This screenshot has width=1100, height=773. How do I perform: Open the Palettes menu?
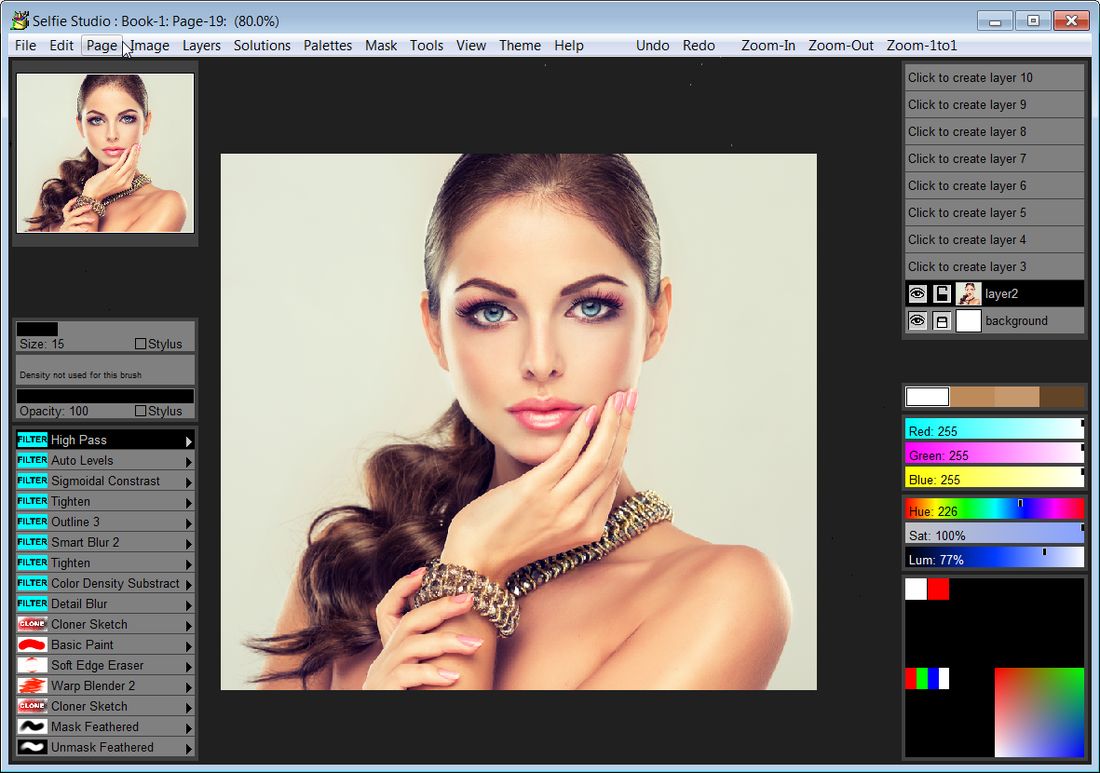click(327, 45)
